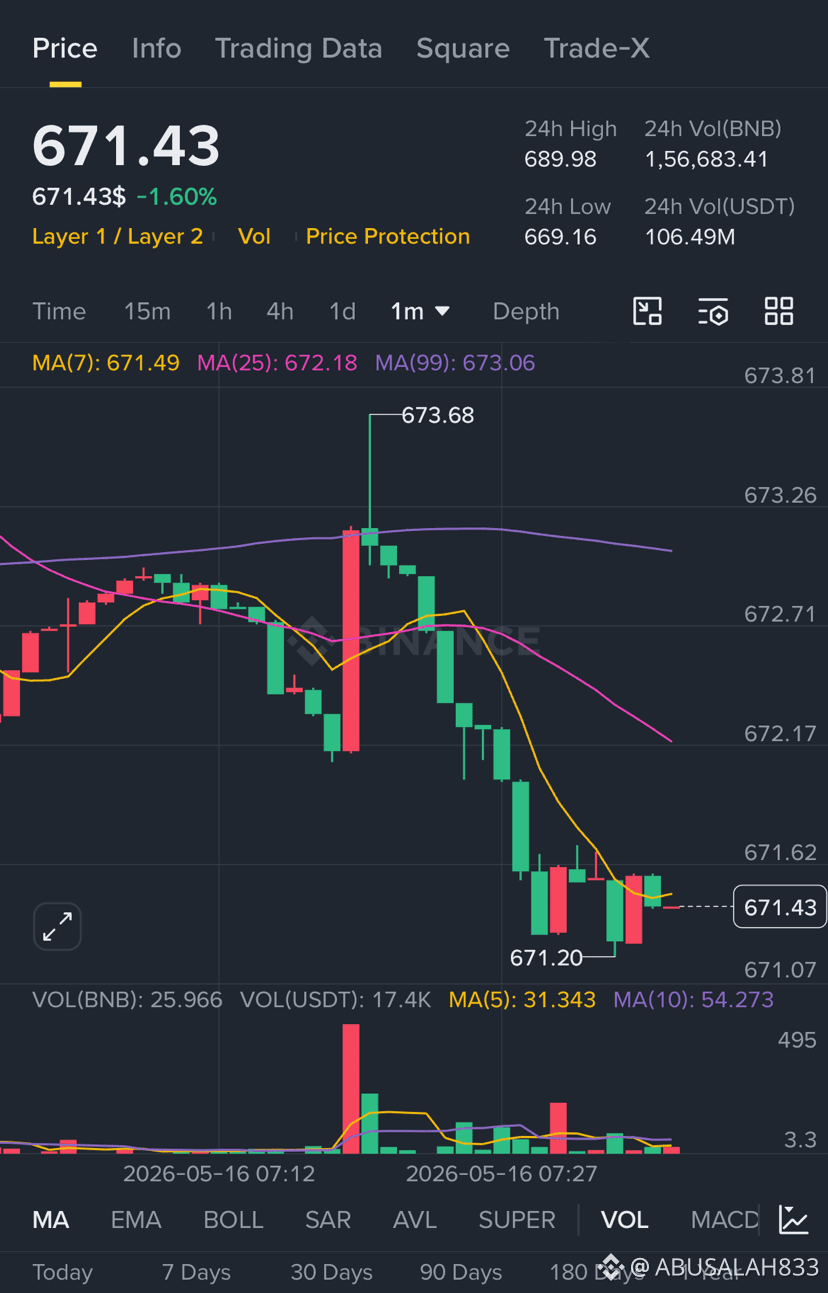Screen dimensions: 828x1293
Task: Switch to the Info tab
Action: coord(156,48)
